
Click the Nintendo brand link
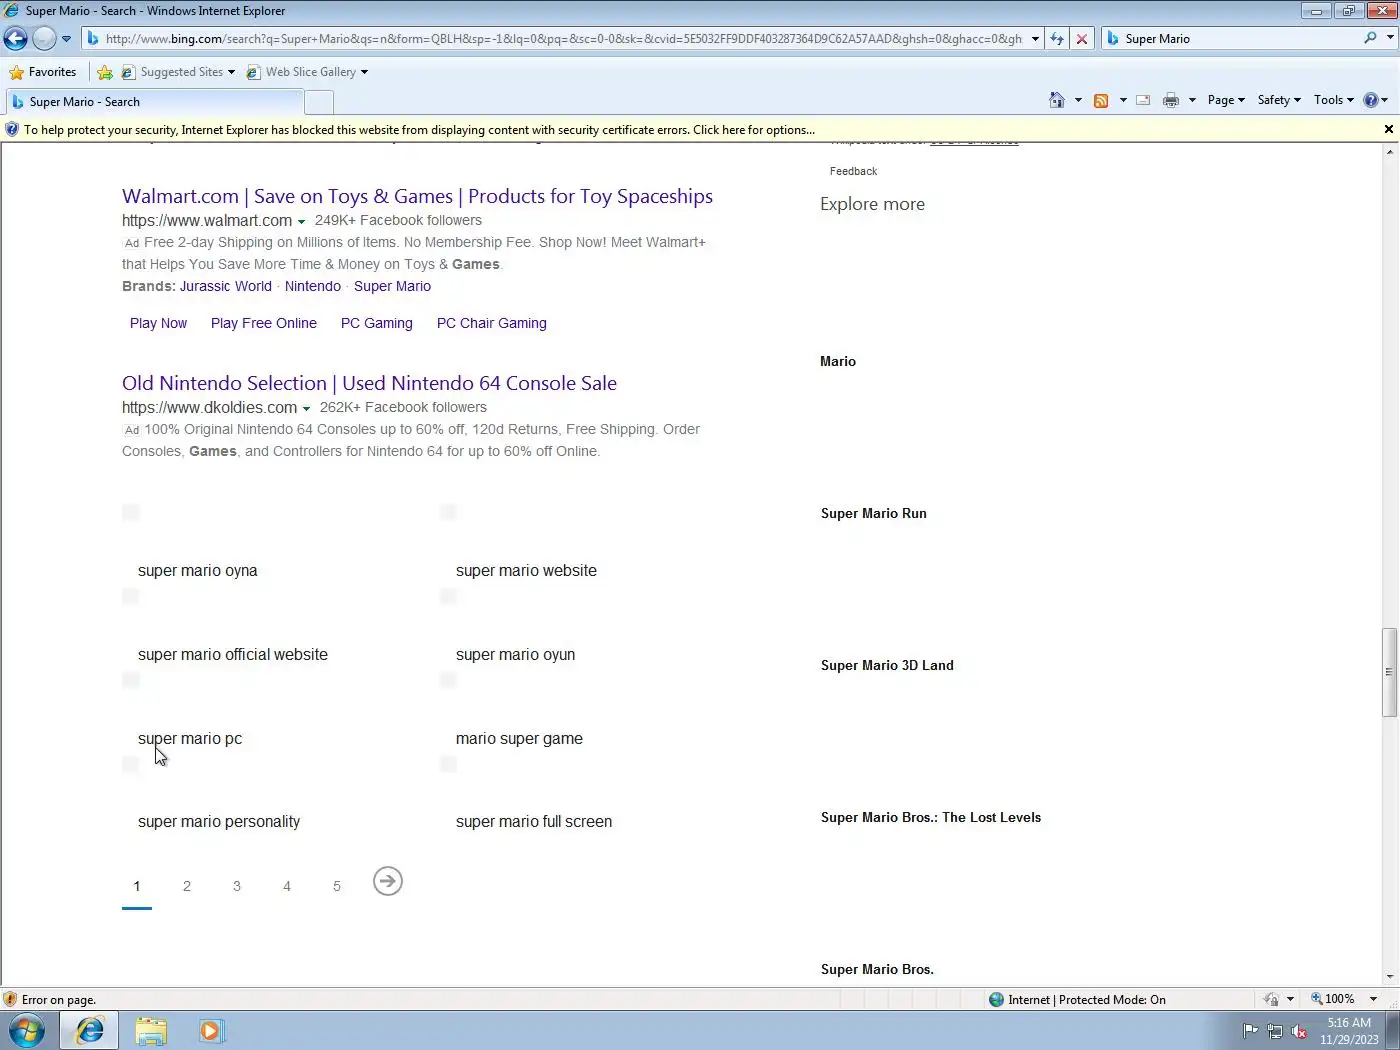pos(313,286)
